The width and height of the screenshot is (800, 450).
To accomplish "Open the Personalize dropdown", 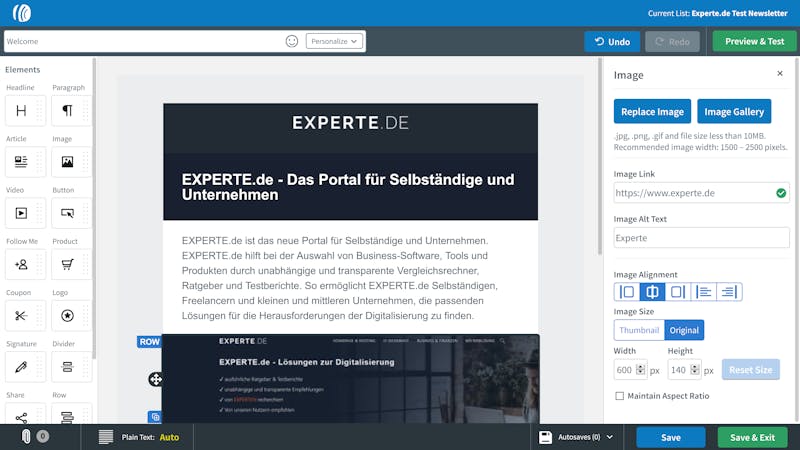I will (x=334, y=41).
